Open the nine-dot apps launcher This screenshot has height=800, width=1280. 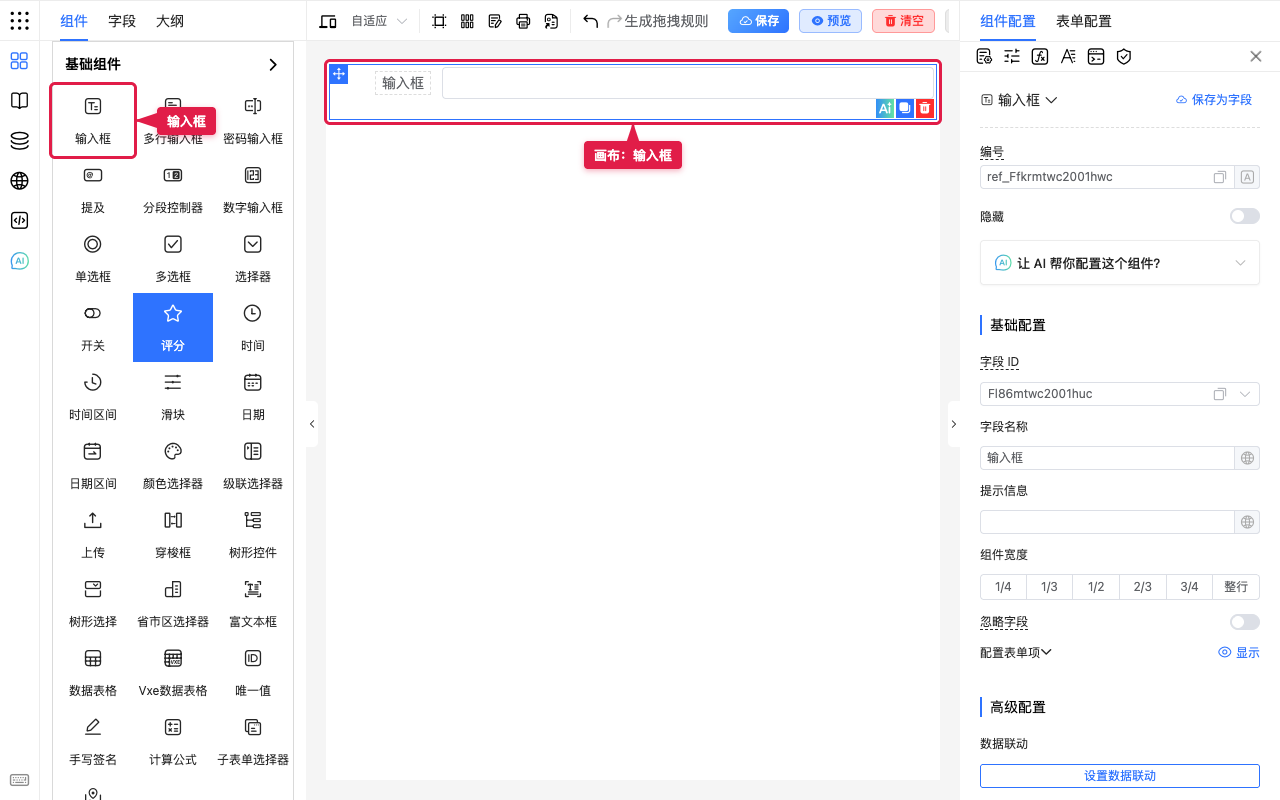coord(19,21)
